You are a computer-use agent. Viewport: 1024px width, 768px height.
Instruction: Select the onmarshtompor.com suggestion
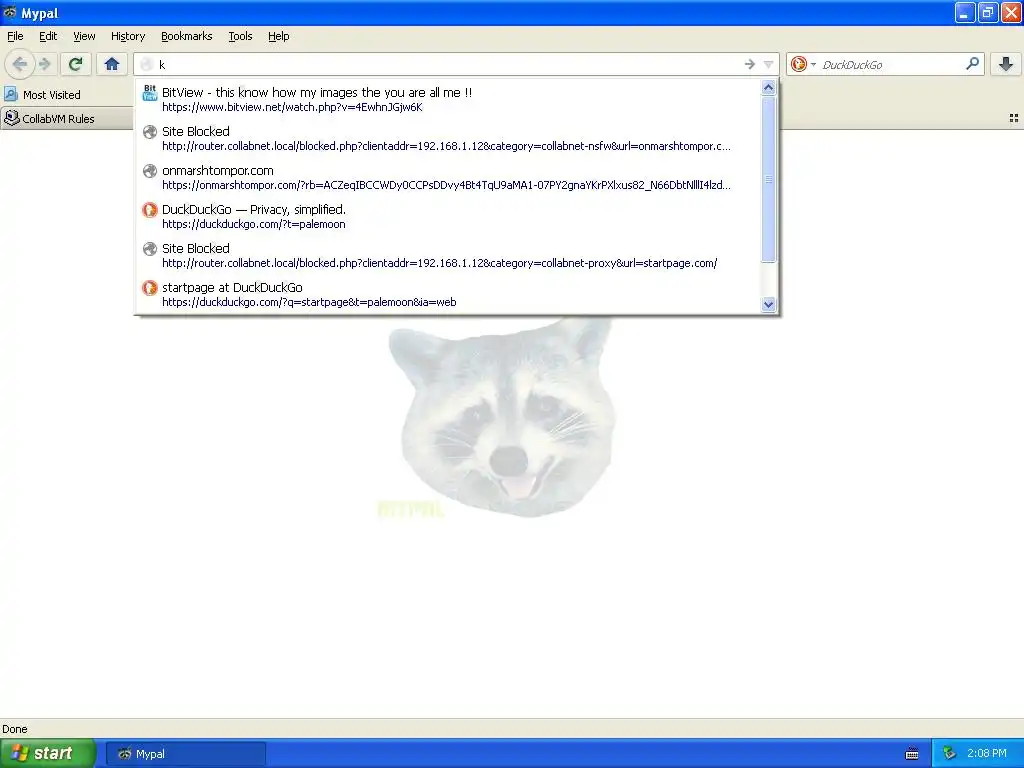click(448, 178)
